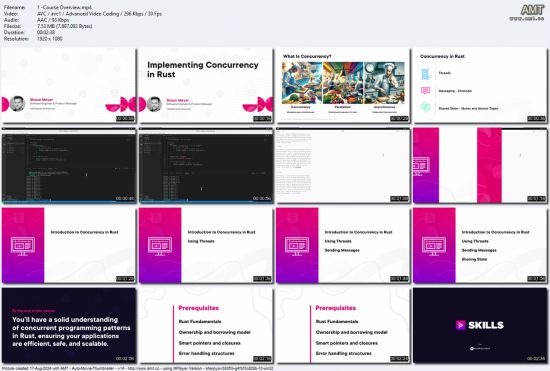Open the dark 'You'll have a solid understanding' thumbnail

tap(68, 325)
